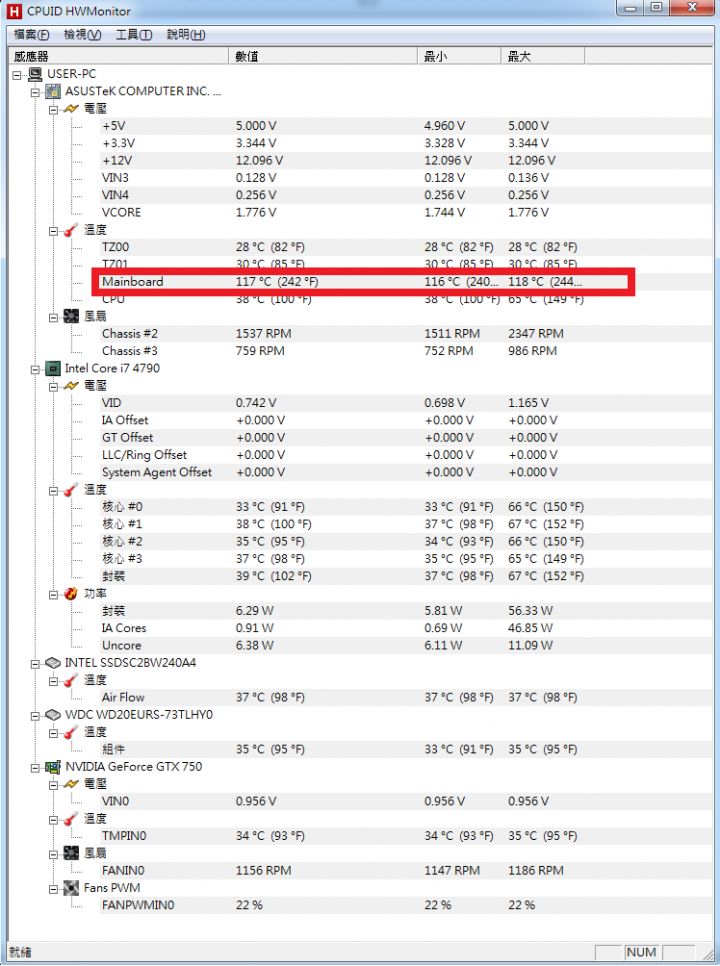Click the 數值 value column header
This screenshot has height=966, width=720.
(x=323, y=56)
